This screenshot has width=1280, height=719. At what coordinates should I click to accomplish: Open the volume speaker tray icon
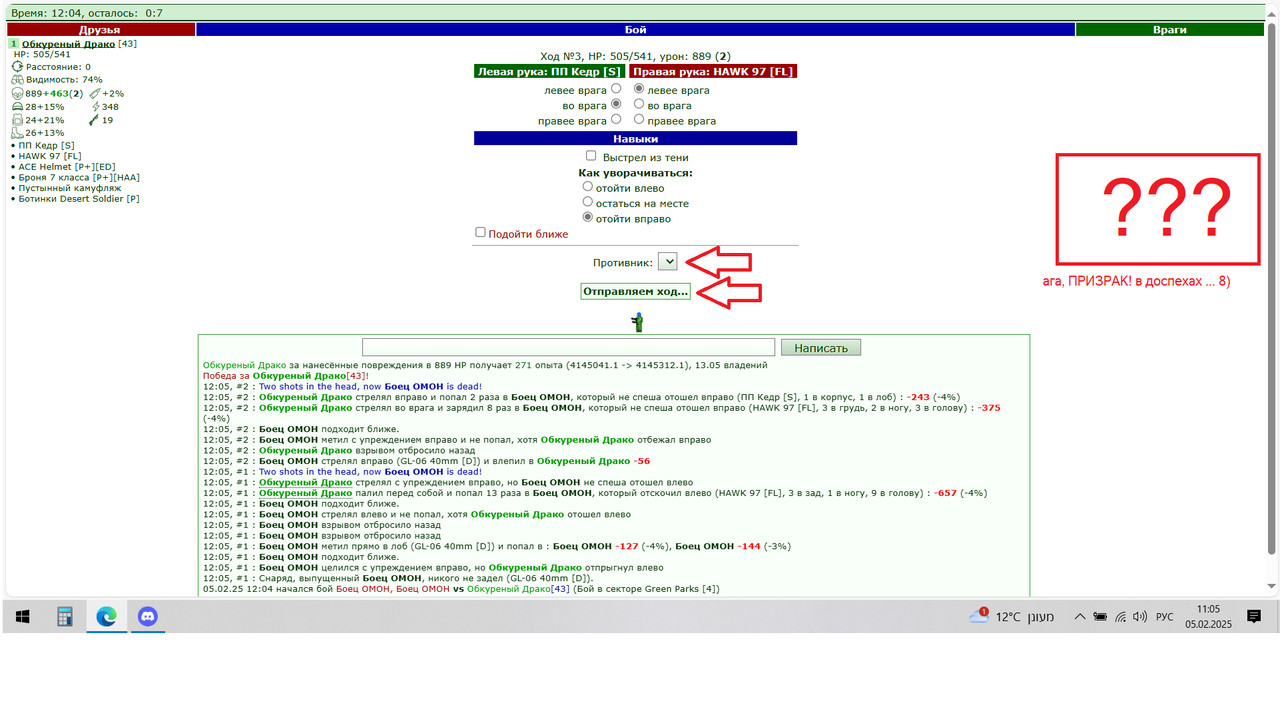coord(1140,617)
